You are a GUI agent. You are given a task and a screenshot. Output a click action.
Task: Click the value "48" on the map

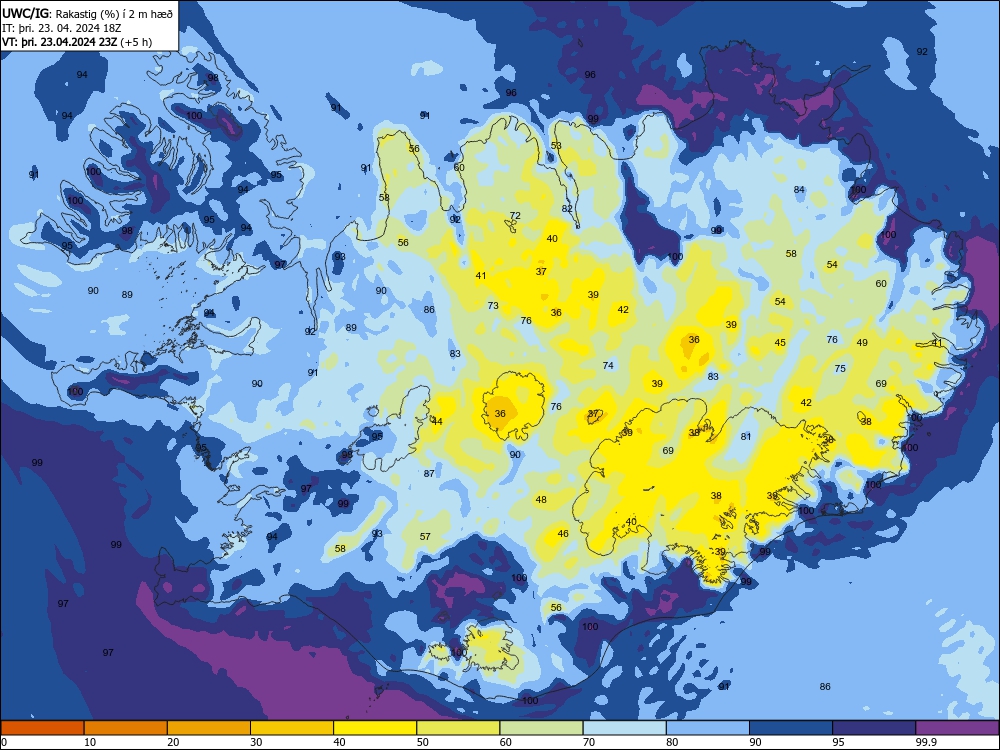pos(541,500)
